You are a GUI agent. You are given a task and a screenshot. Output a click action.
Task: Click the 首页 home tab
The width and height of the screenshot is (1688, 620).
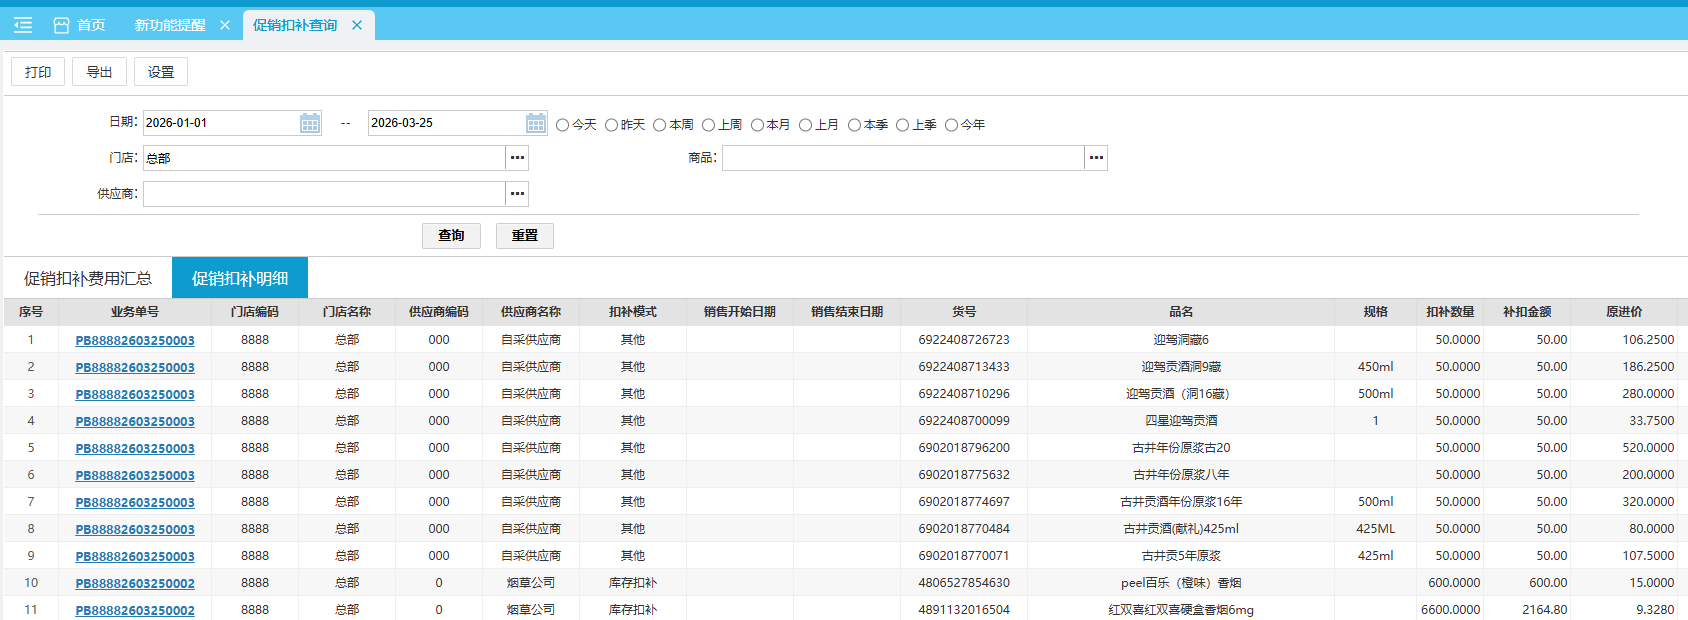click(x=79, y=25)
